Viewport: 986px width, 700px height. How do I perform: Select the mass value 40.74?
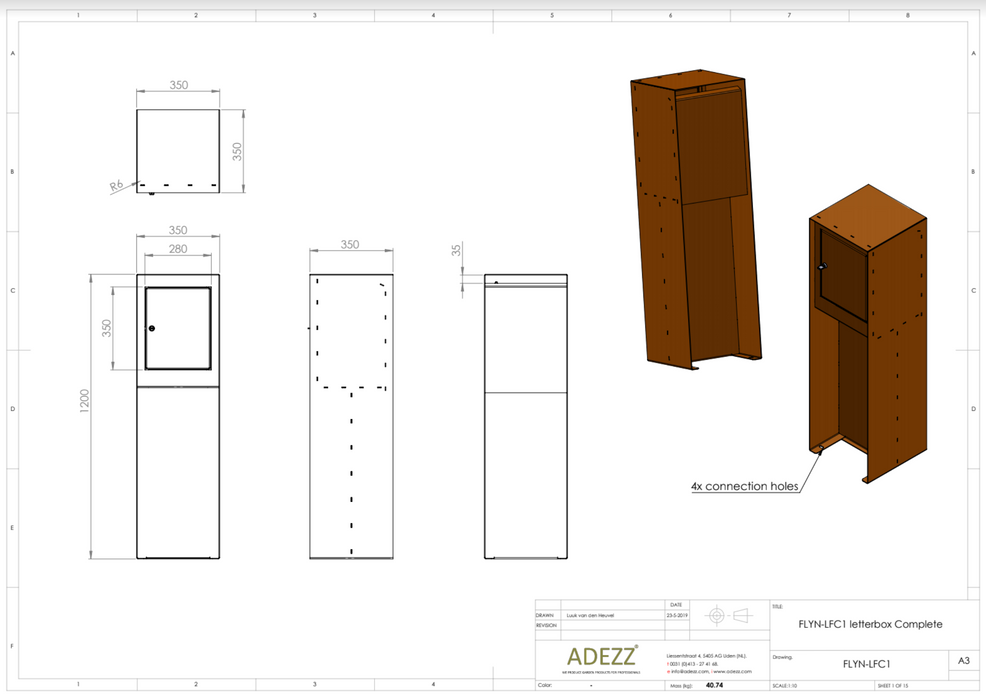tap(714, 686)
